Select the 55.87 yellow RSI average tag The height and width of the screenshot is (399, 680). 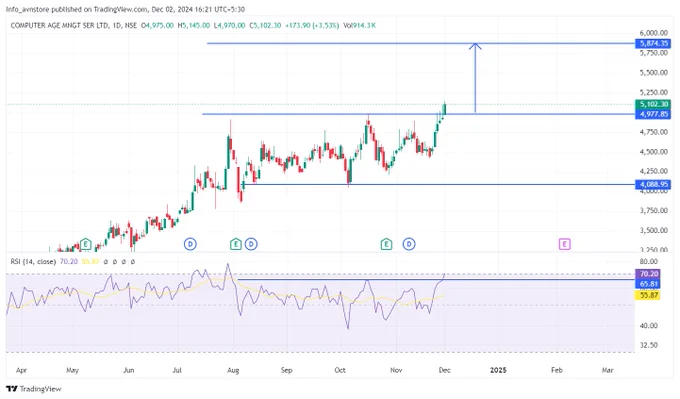(x=648, y=295)
